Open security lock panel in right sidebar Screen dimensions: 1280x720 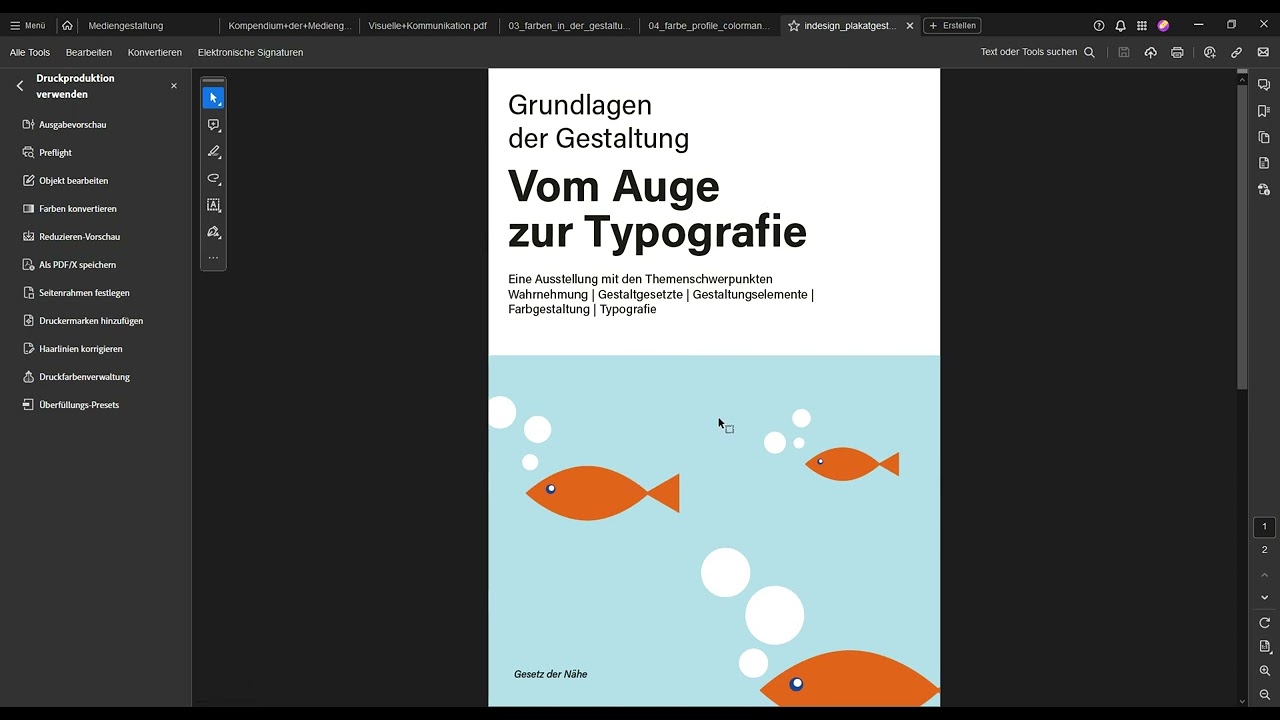(1264, 189)
